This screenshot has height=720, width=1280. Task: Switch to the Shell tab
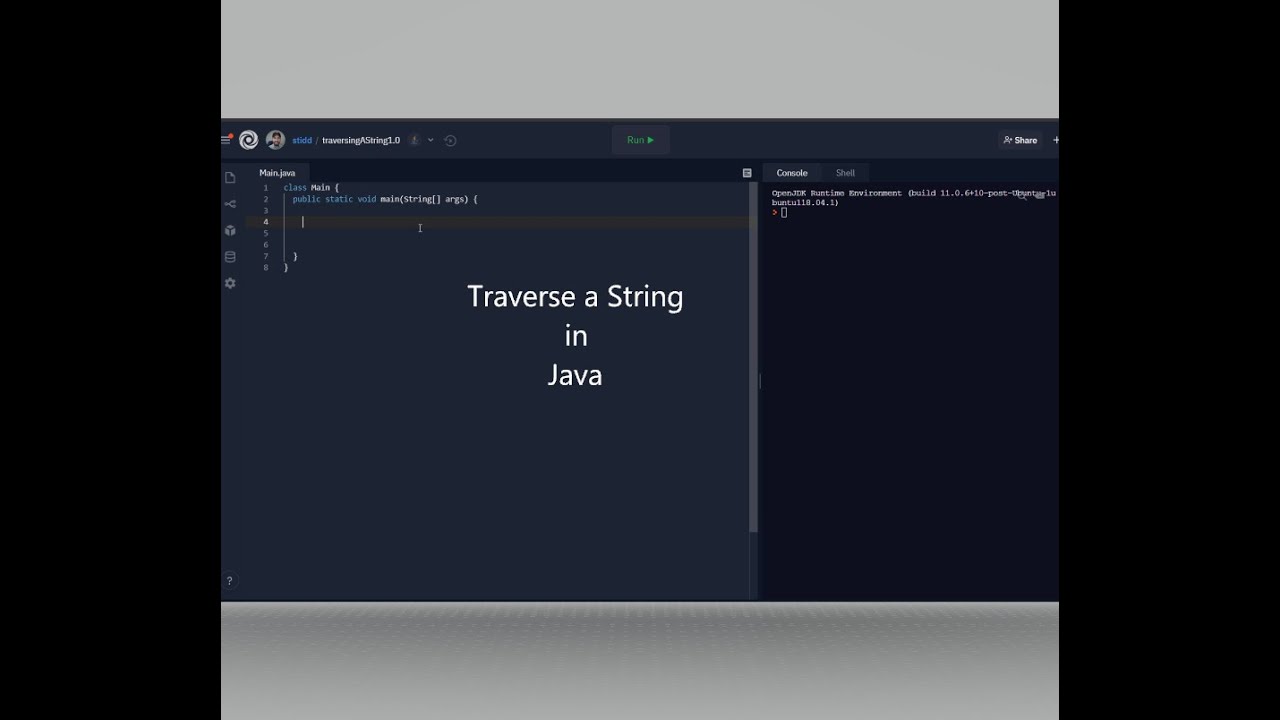[845, 173]
